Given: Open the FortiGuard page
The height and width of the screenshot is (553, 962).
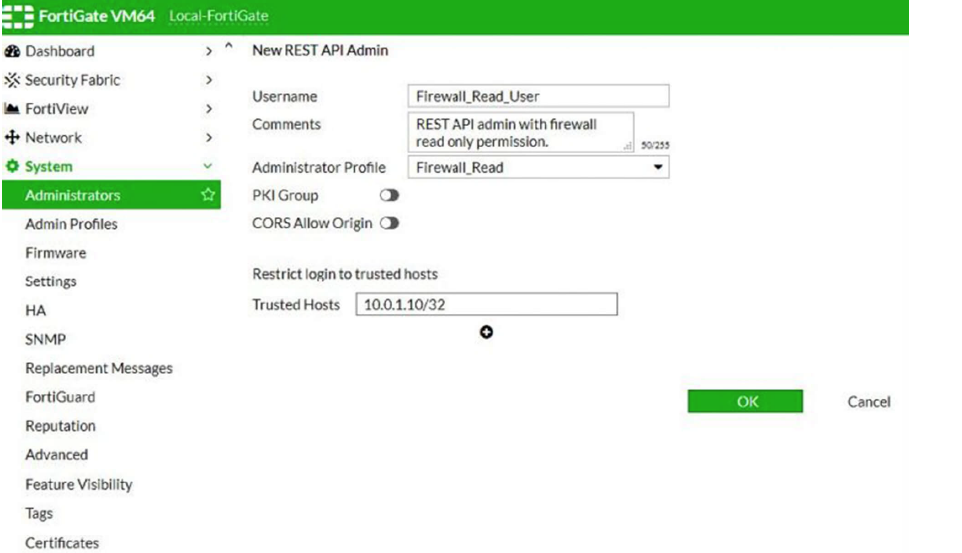Looking at the screenshot, I should point(60,397).
